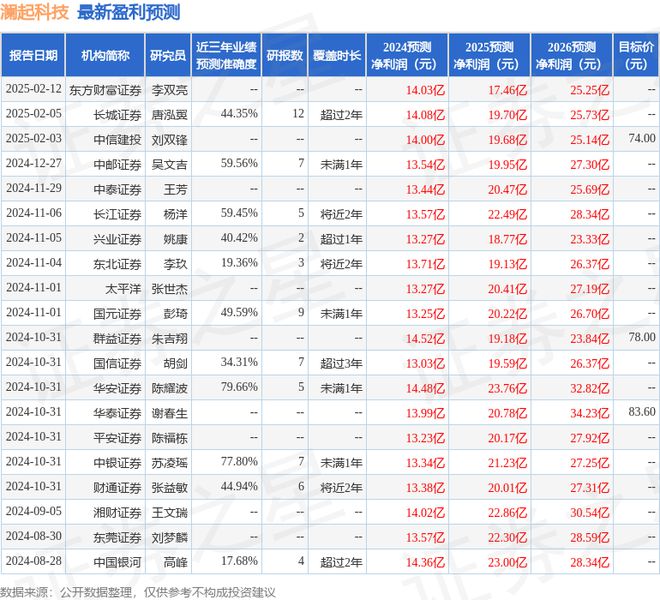
Task: Click 2024 forecast value 14.52亿
Action: [x=425, y=339]
